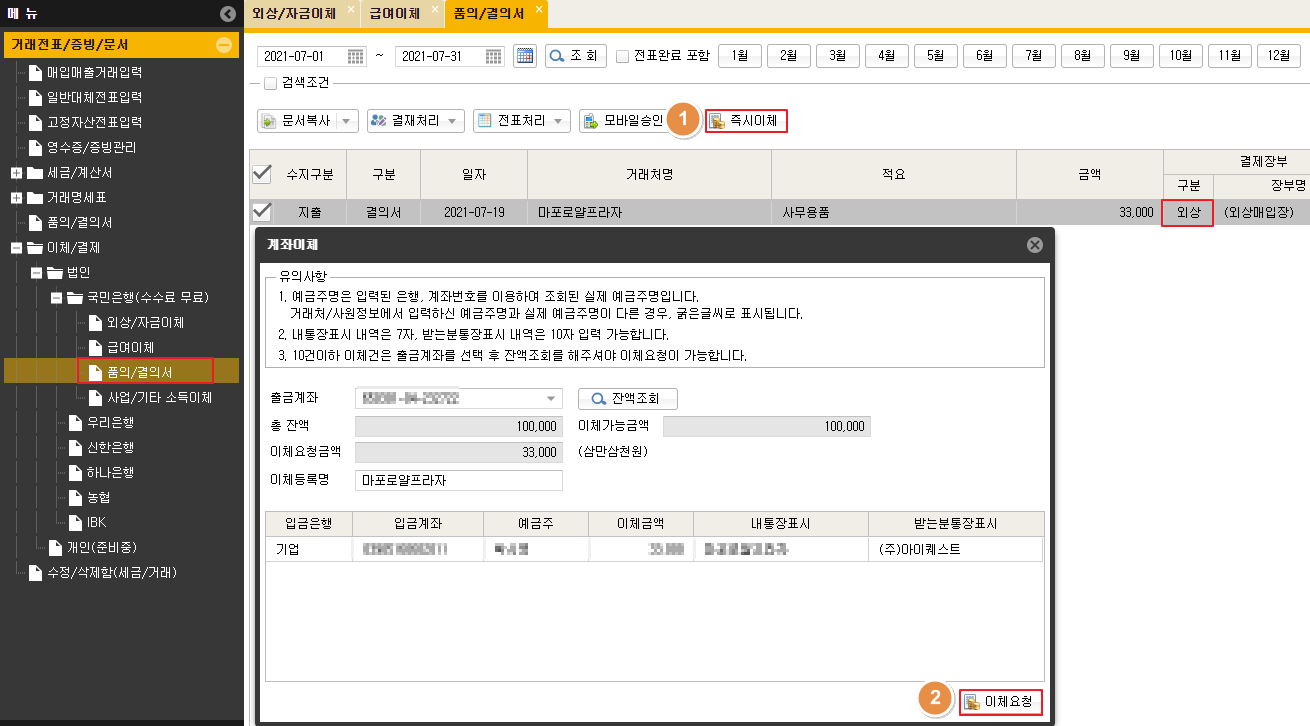The height and width of the screenshot is (726, 1310).
Task: Uncheck the 마포로얄프라자 row checkbox
Action: 262,212
